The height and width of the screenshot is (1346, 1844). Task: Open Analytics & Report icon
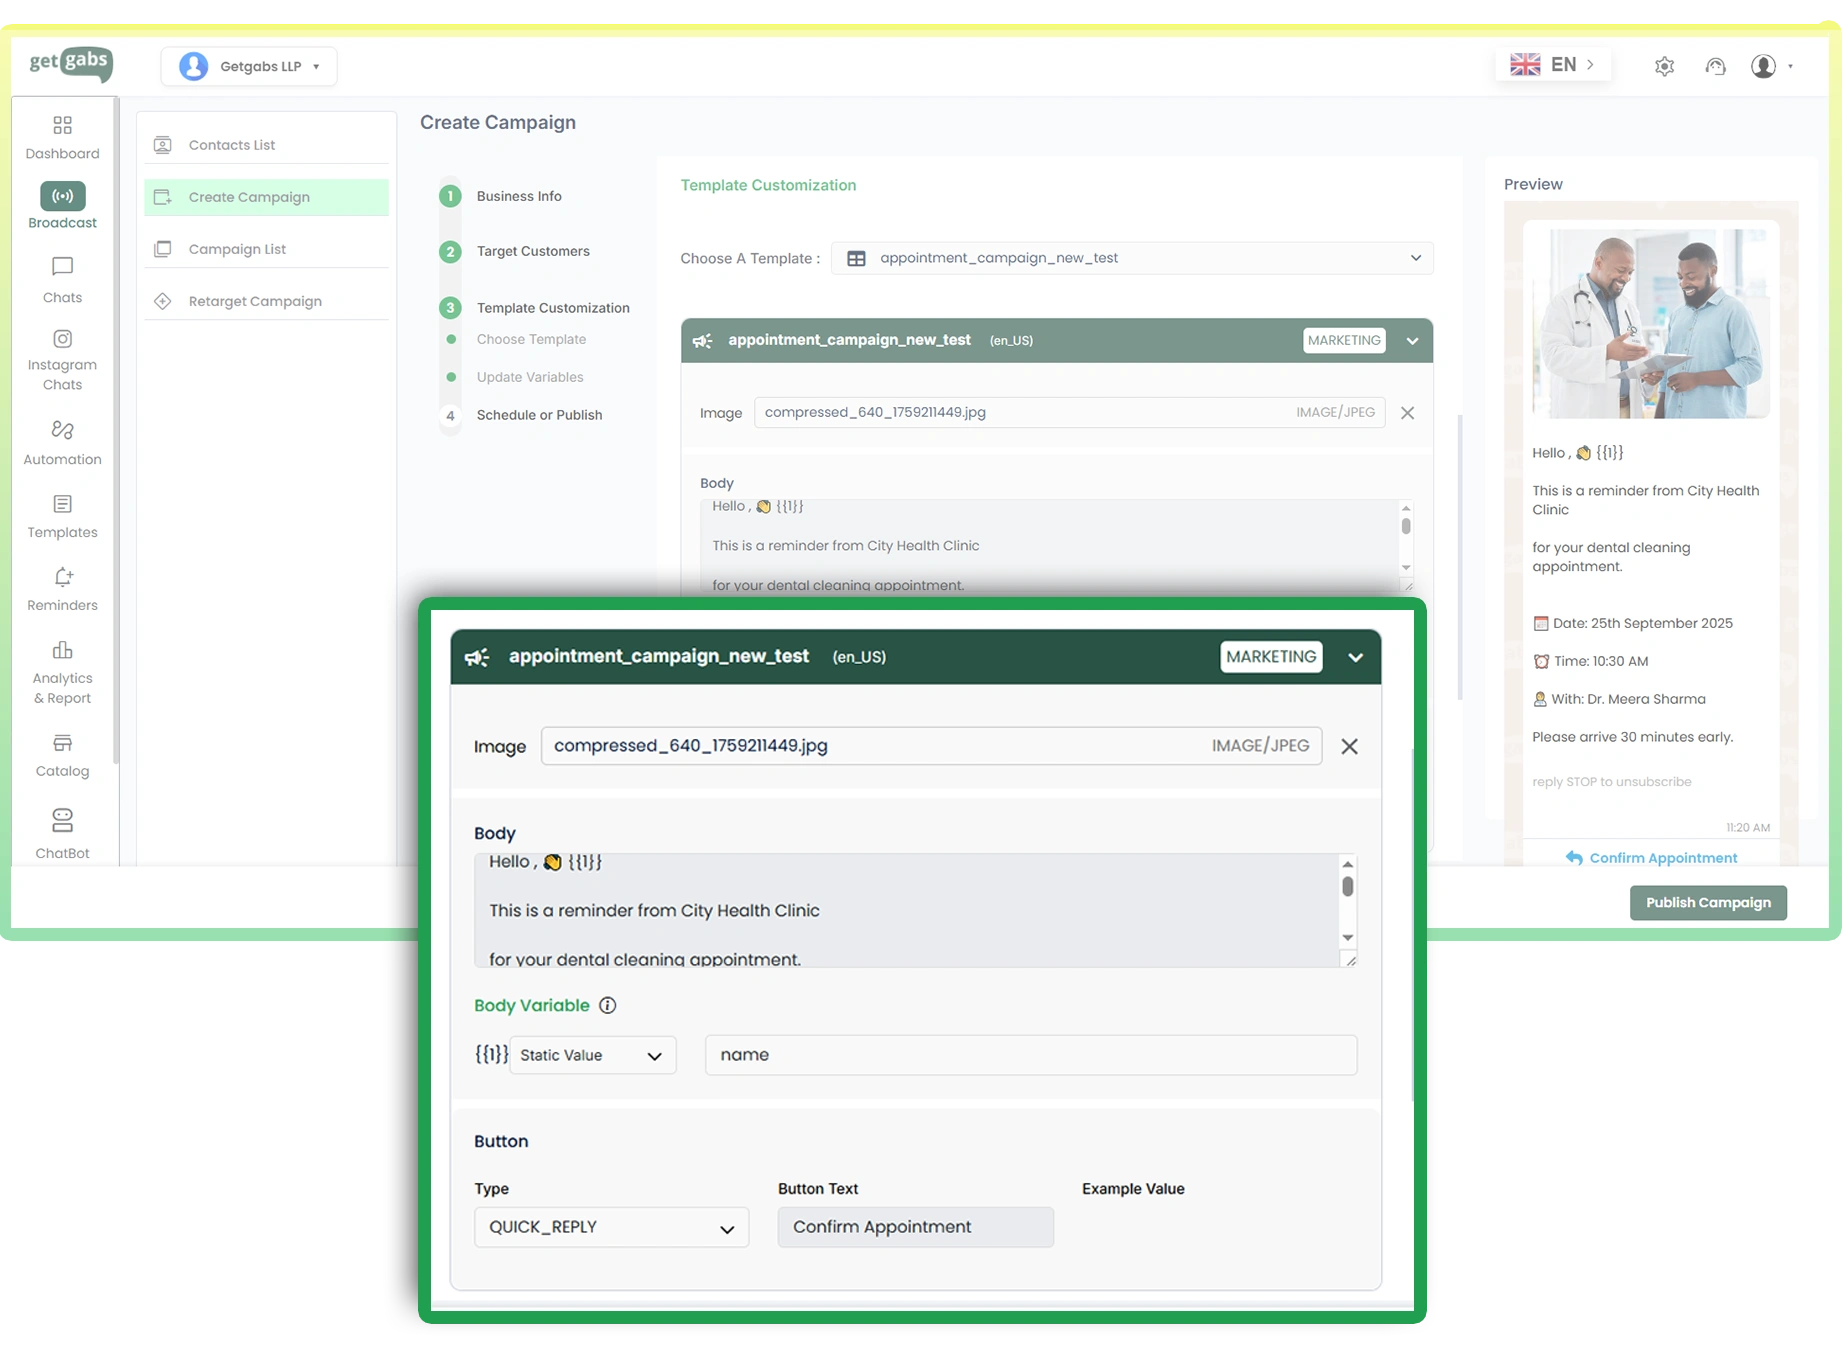point(62,651)
